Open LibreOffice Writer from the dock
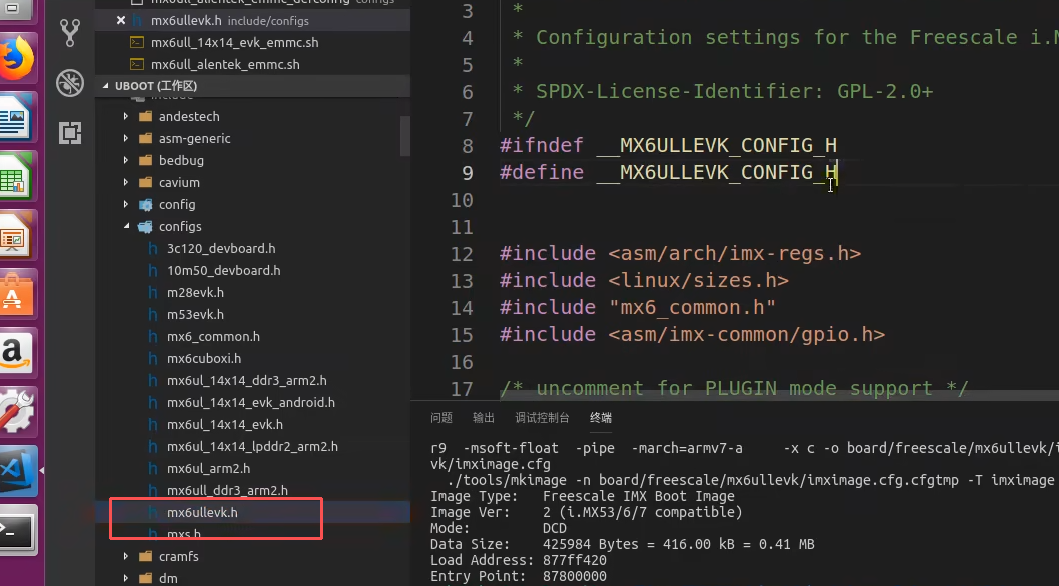Image resolution: width=1059 pixels, height=586 pixels. (16, 117)
